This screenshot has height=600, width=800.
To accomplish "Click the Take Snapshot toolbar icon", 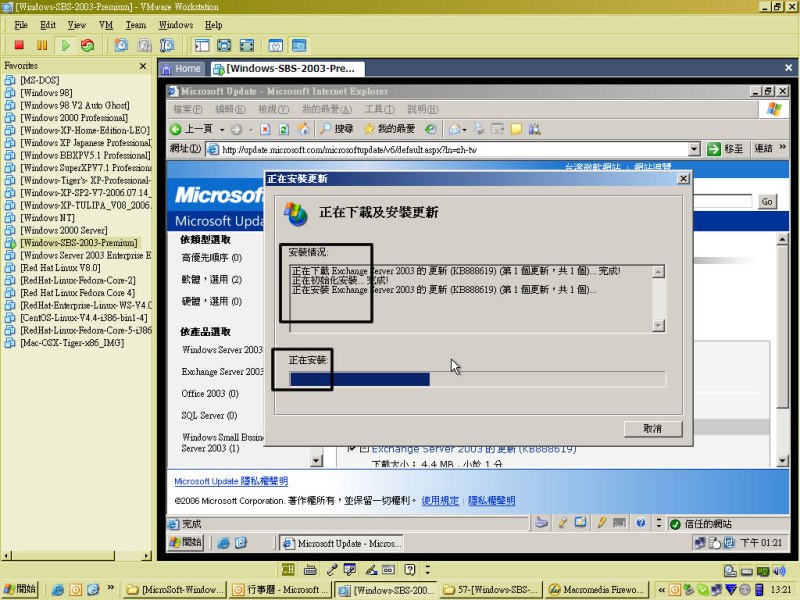I will 121,45.
